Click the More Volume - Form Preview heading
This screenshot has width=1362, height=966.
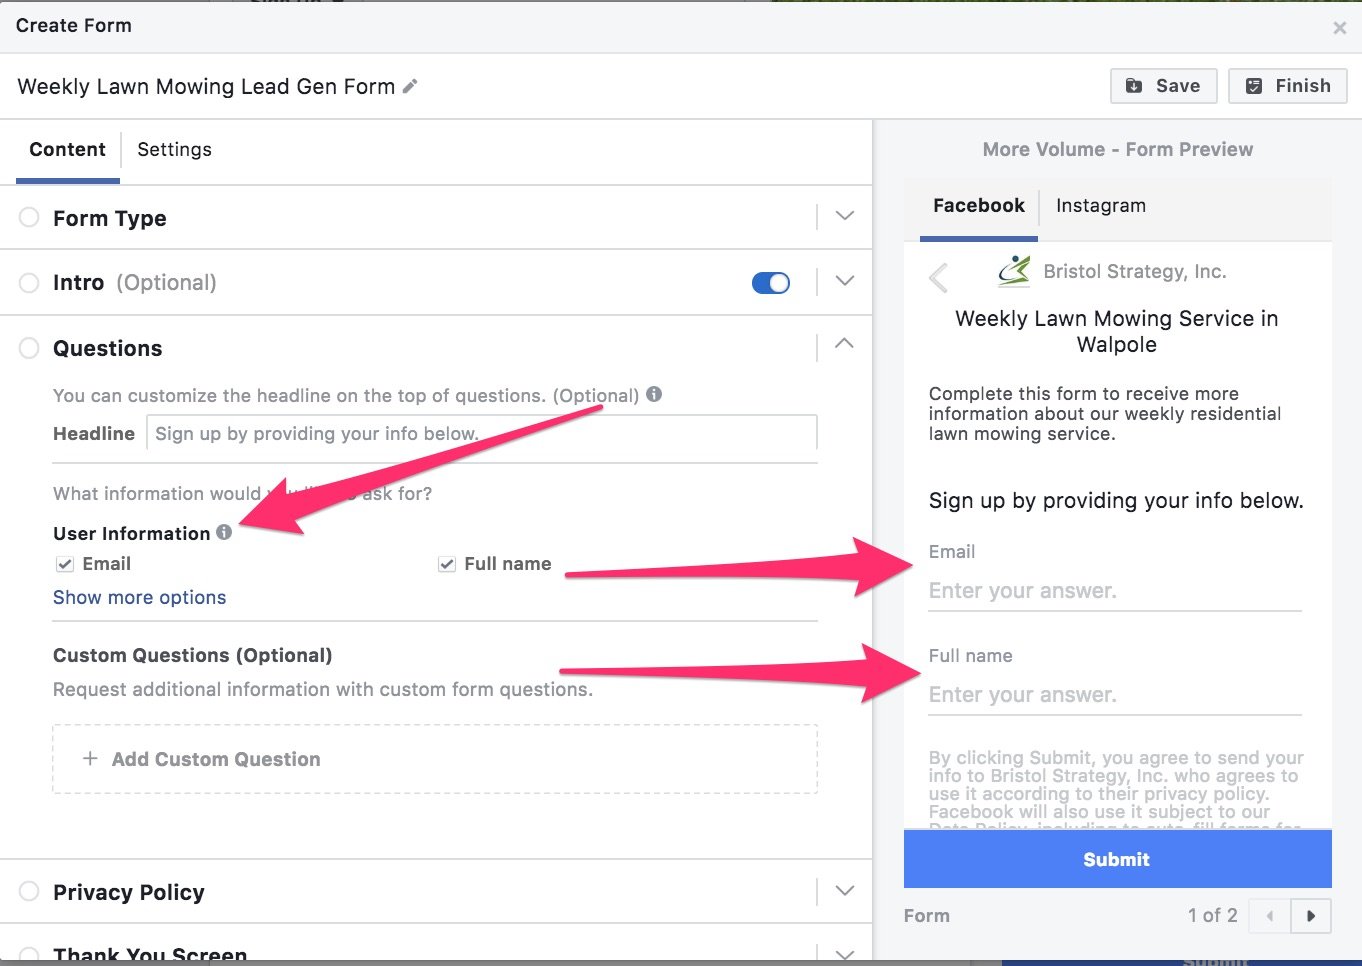coord(1118,150)
